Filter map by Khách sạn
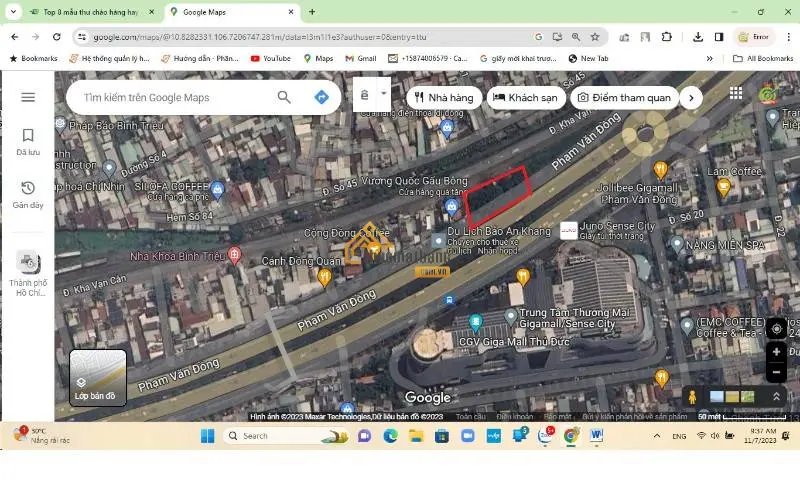 (x=525, y=97)
